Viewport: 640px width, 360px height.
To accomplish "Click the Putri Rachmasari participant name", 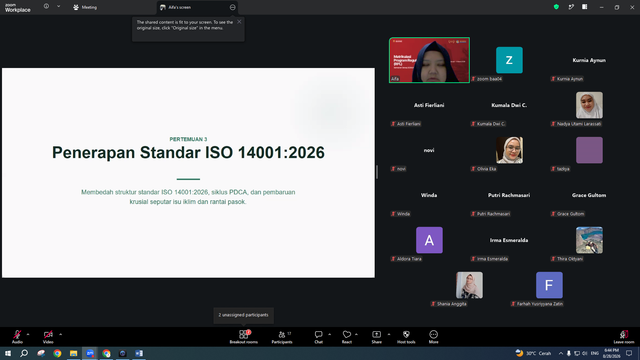I will pos(509,195).
